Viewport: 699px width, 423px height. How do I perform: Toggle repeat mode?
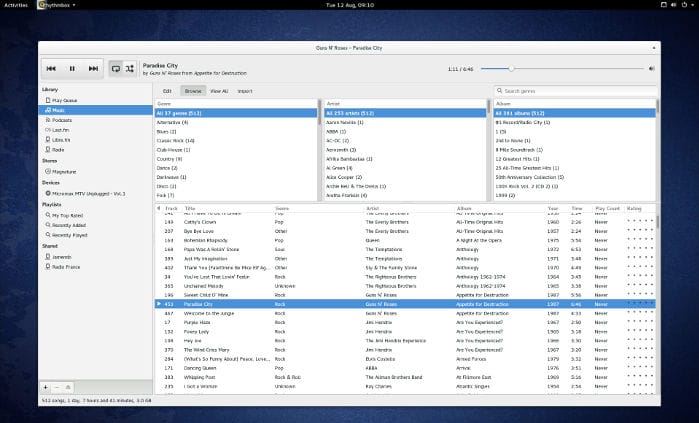pyautogui.click(x=116, y=69)
